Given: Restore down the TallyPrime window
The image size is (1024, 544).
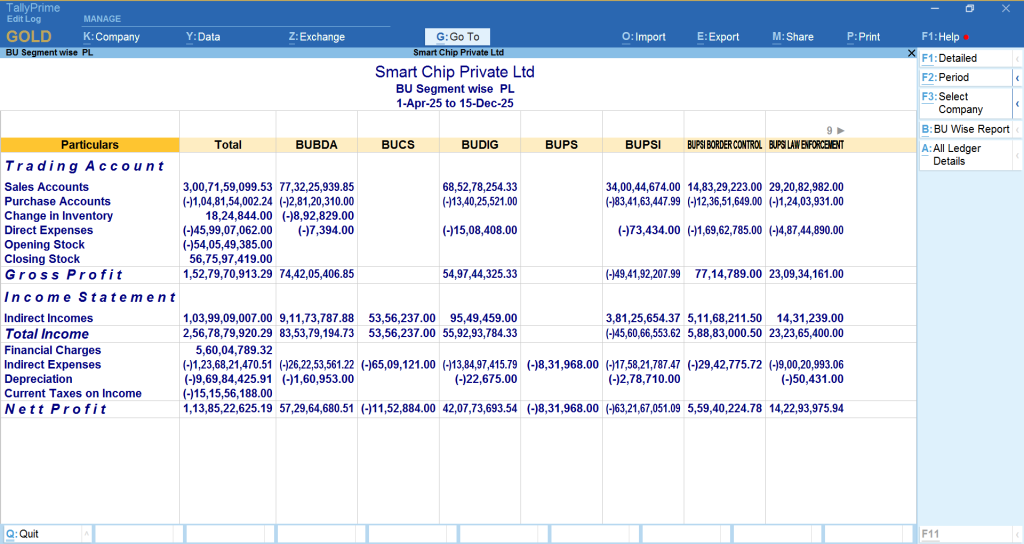Looking at the screenshot, I should click(969, 9).
